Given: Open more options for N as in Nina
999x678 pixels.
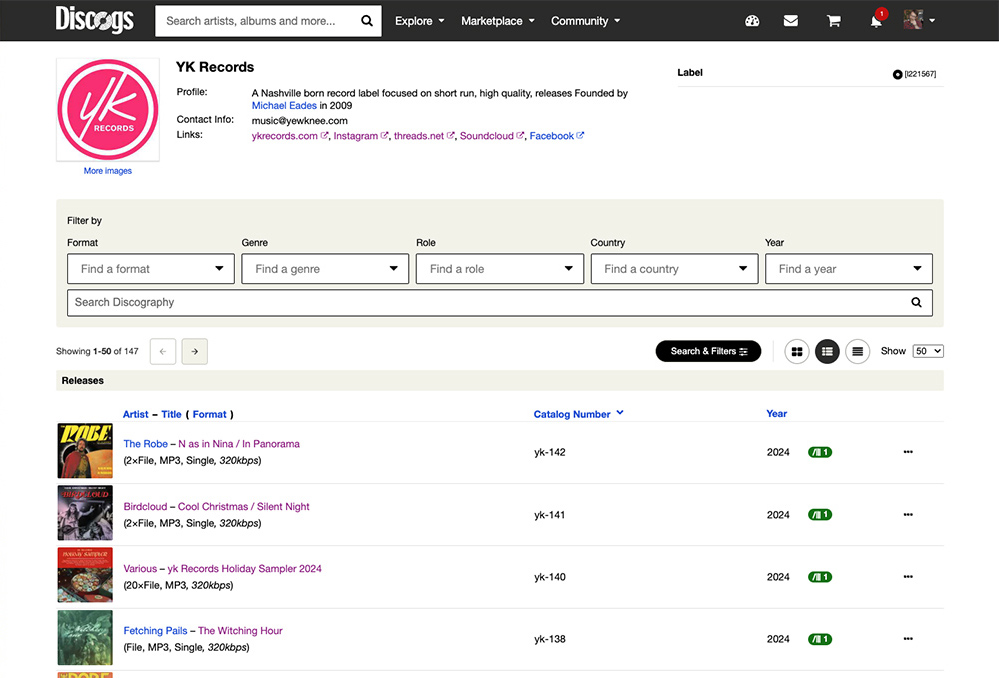Looking at the screenshot, I should [908, 452].
